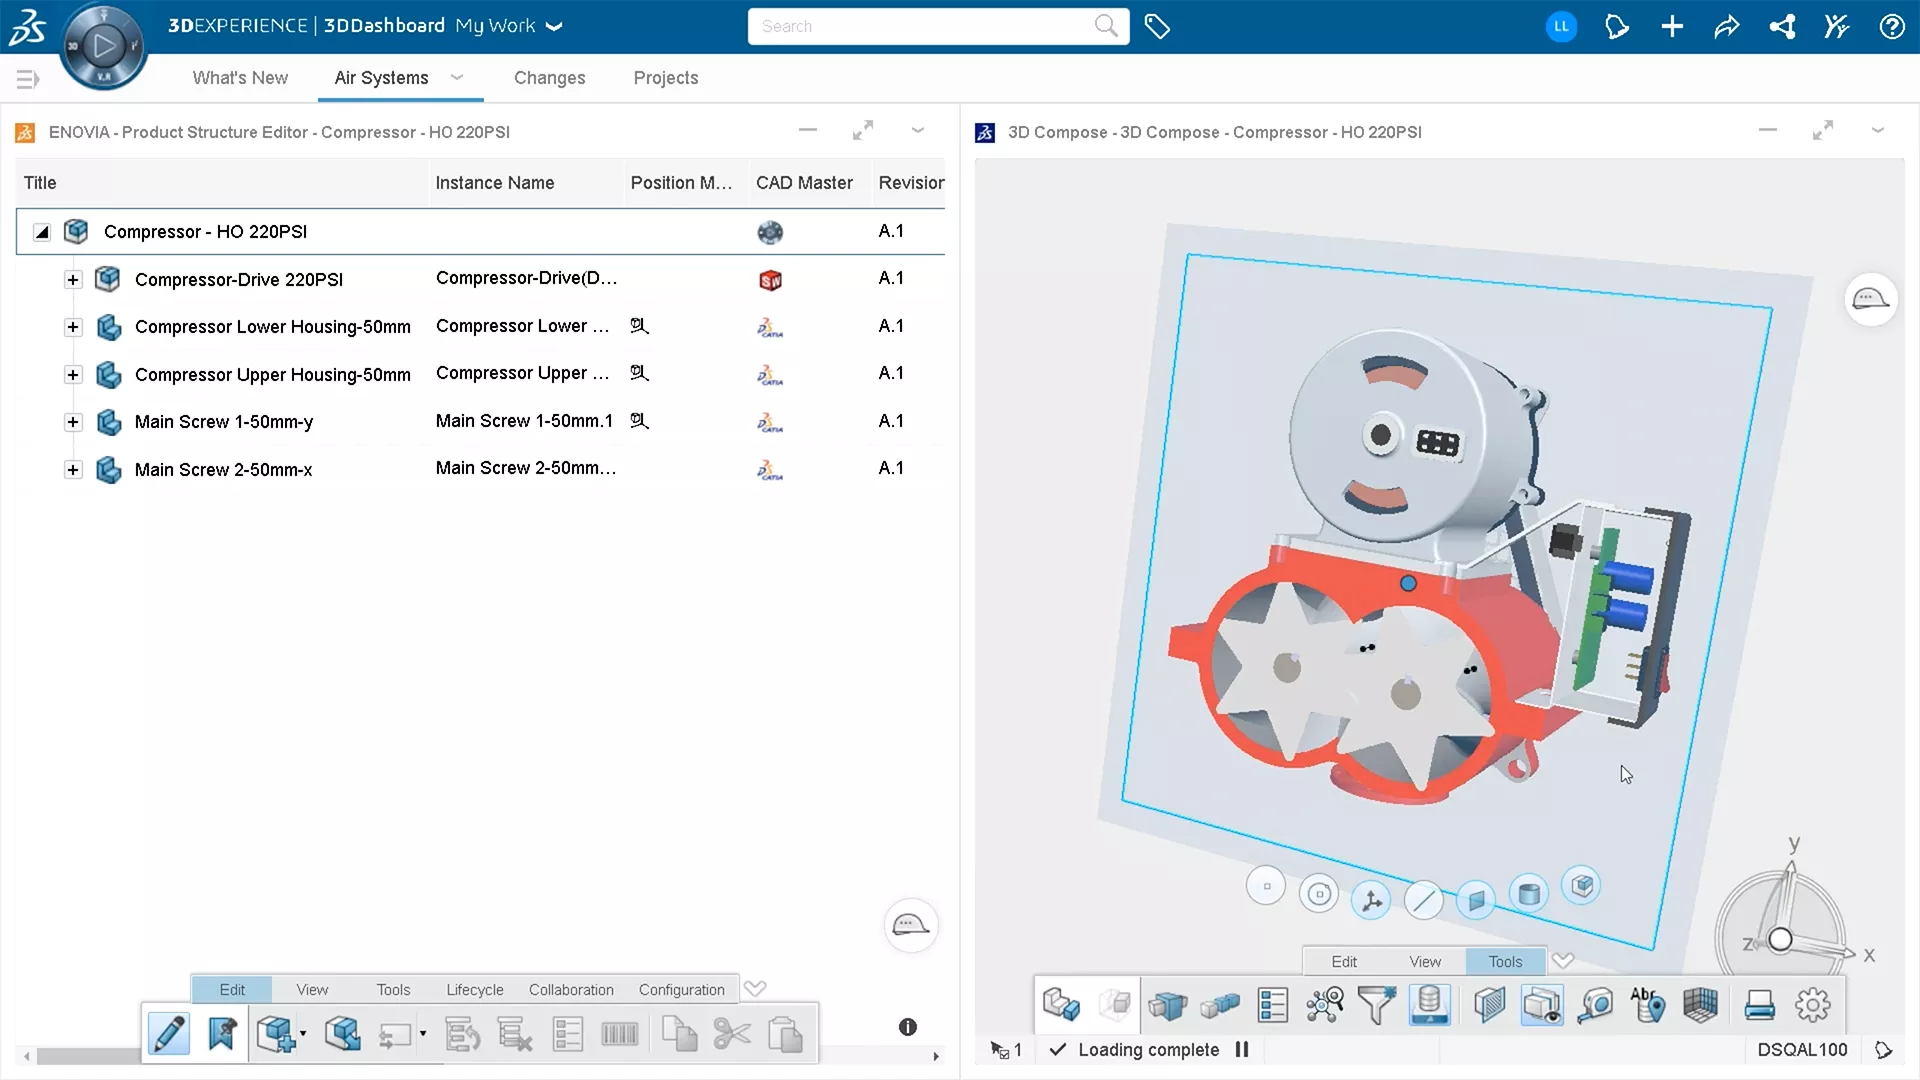Select the plane section option
The height and width of the screenshot is (1080, 1920).
1476,899
